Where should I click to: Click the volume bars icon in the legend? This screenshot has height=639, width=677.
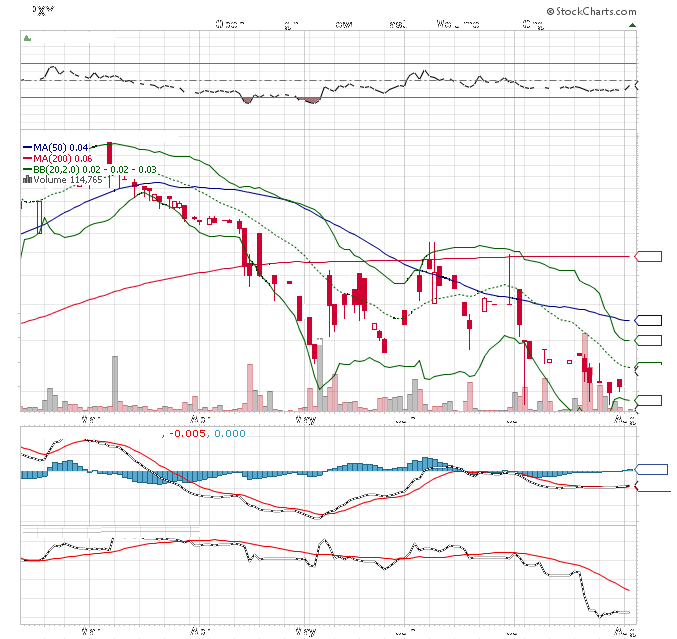pos(27,179)
